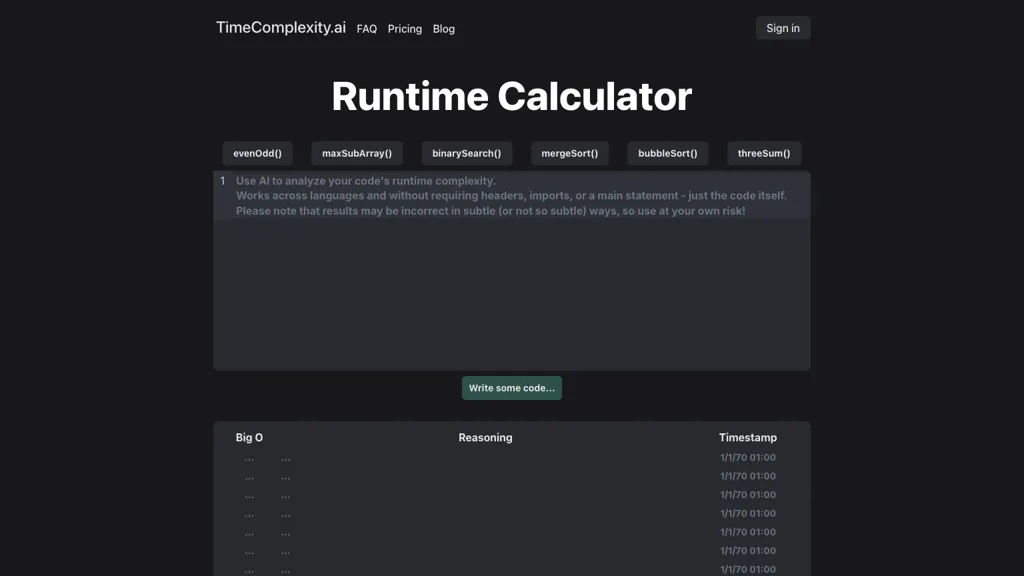The width and height of the screenshot is (1024, 576).
Task: Load the binarySearch() example snippet
Action: click(466, 153)
